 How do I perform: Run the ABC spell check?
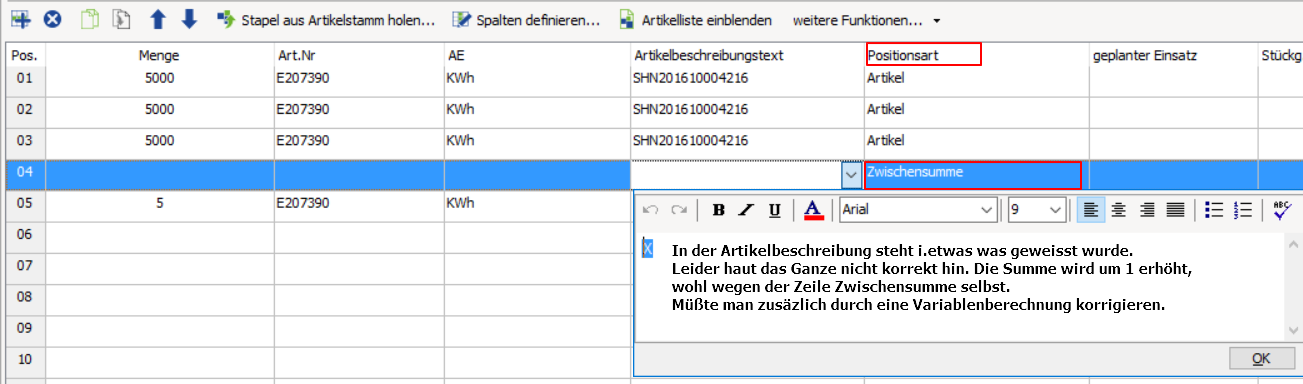point(1282,210)
